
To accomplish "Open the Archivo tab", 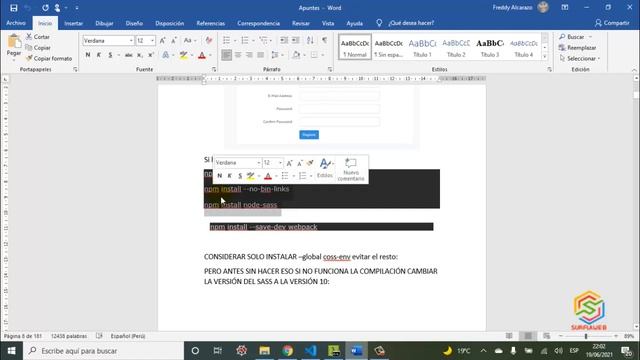I will pyautogui.click(x=16, y=23).
